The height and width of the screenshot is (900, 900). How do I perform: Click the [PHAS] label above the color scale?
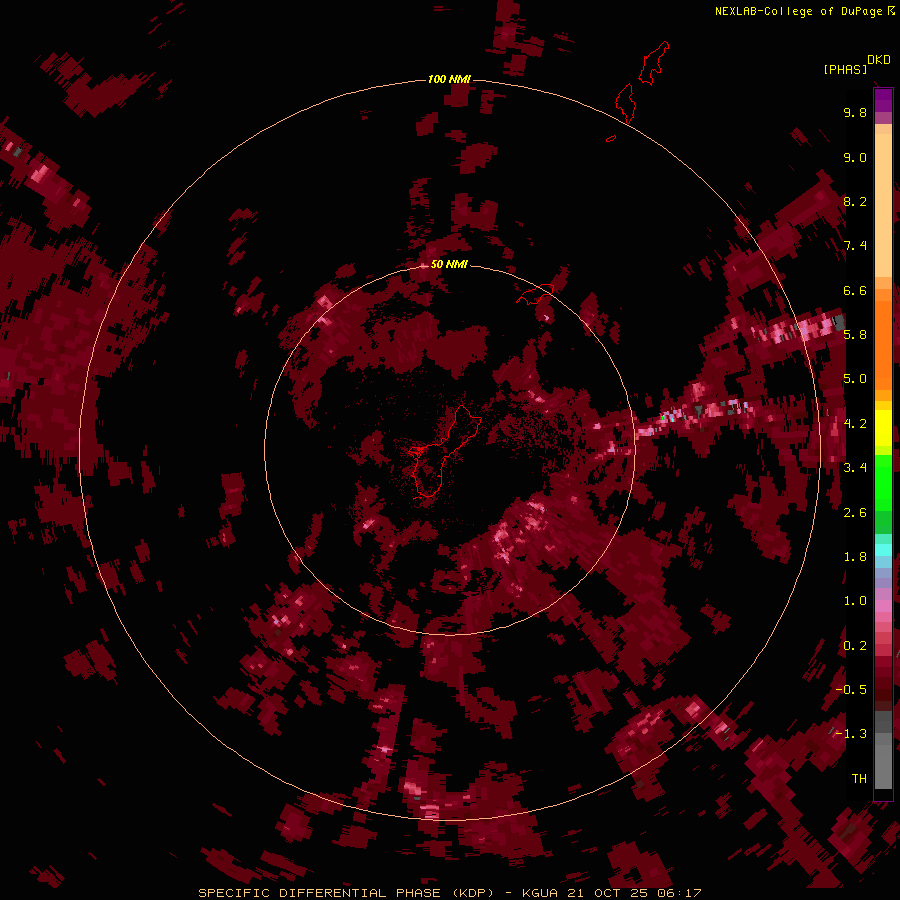pyautogui.click(x=845, y=69)
